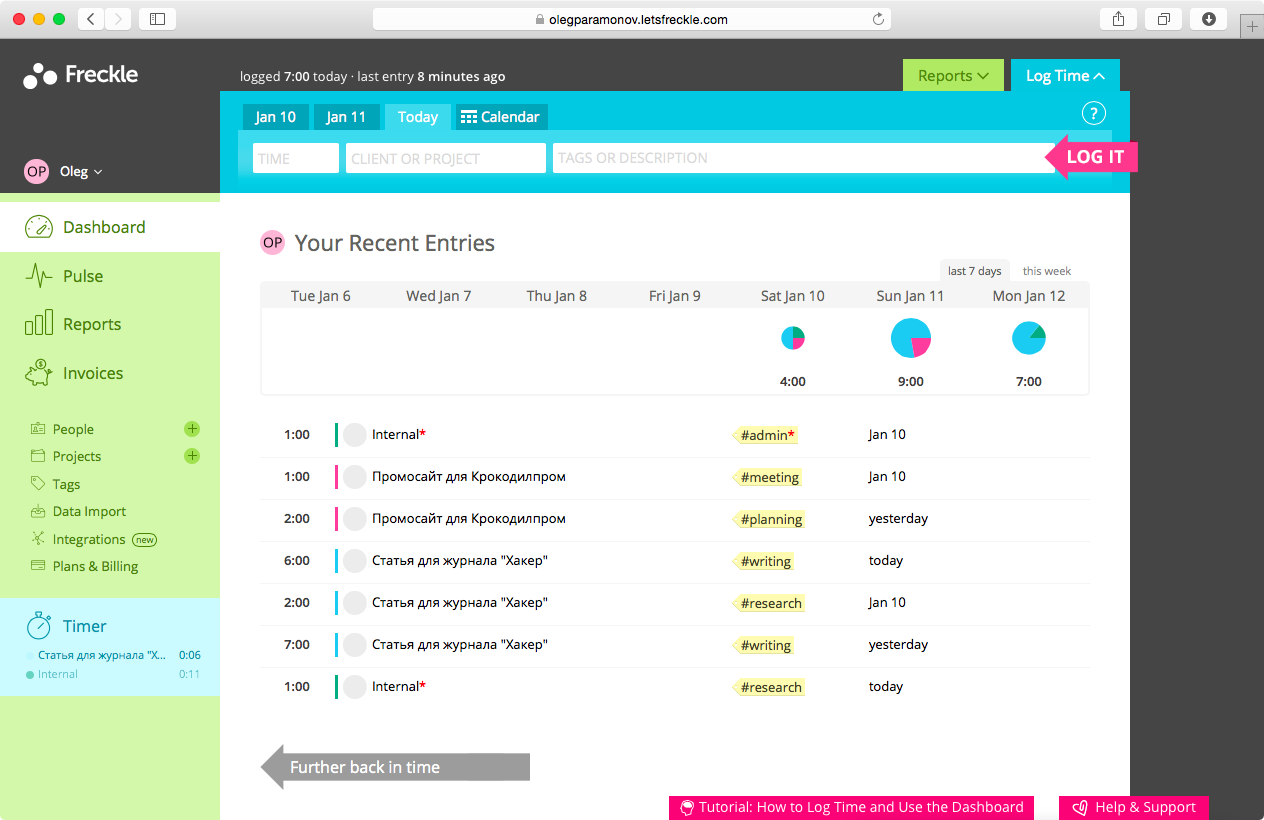Click the Mon Jan 12 pie chart
This screenshot has width=1264, height=820.
[x=1029, y=338]
